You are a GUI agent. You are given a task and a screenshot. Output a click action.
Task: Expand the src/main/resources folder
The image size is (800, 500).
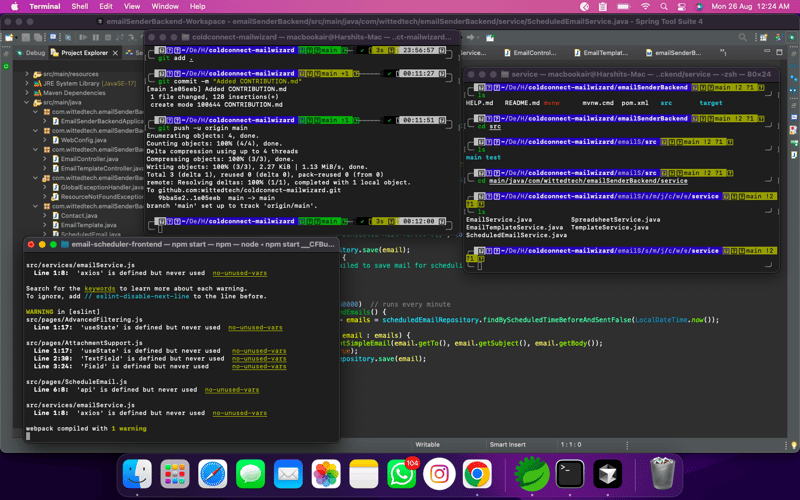point(27,74)
